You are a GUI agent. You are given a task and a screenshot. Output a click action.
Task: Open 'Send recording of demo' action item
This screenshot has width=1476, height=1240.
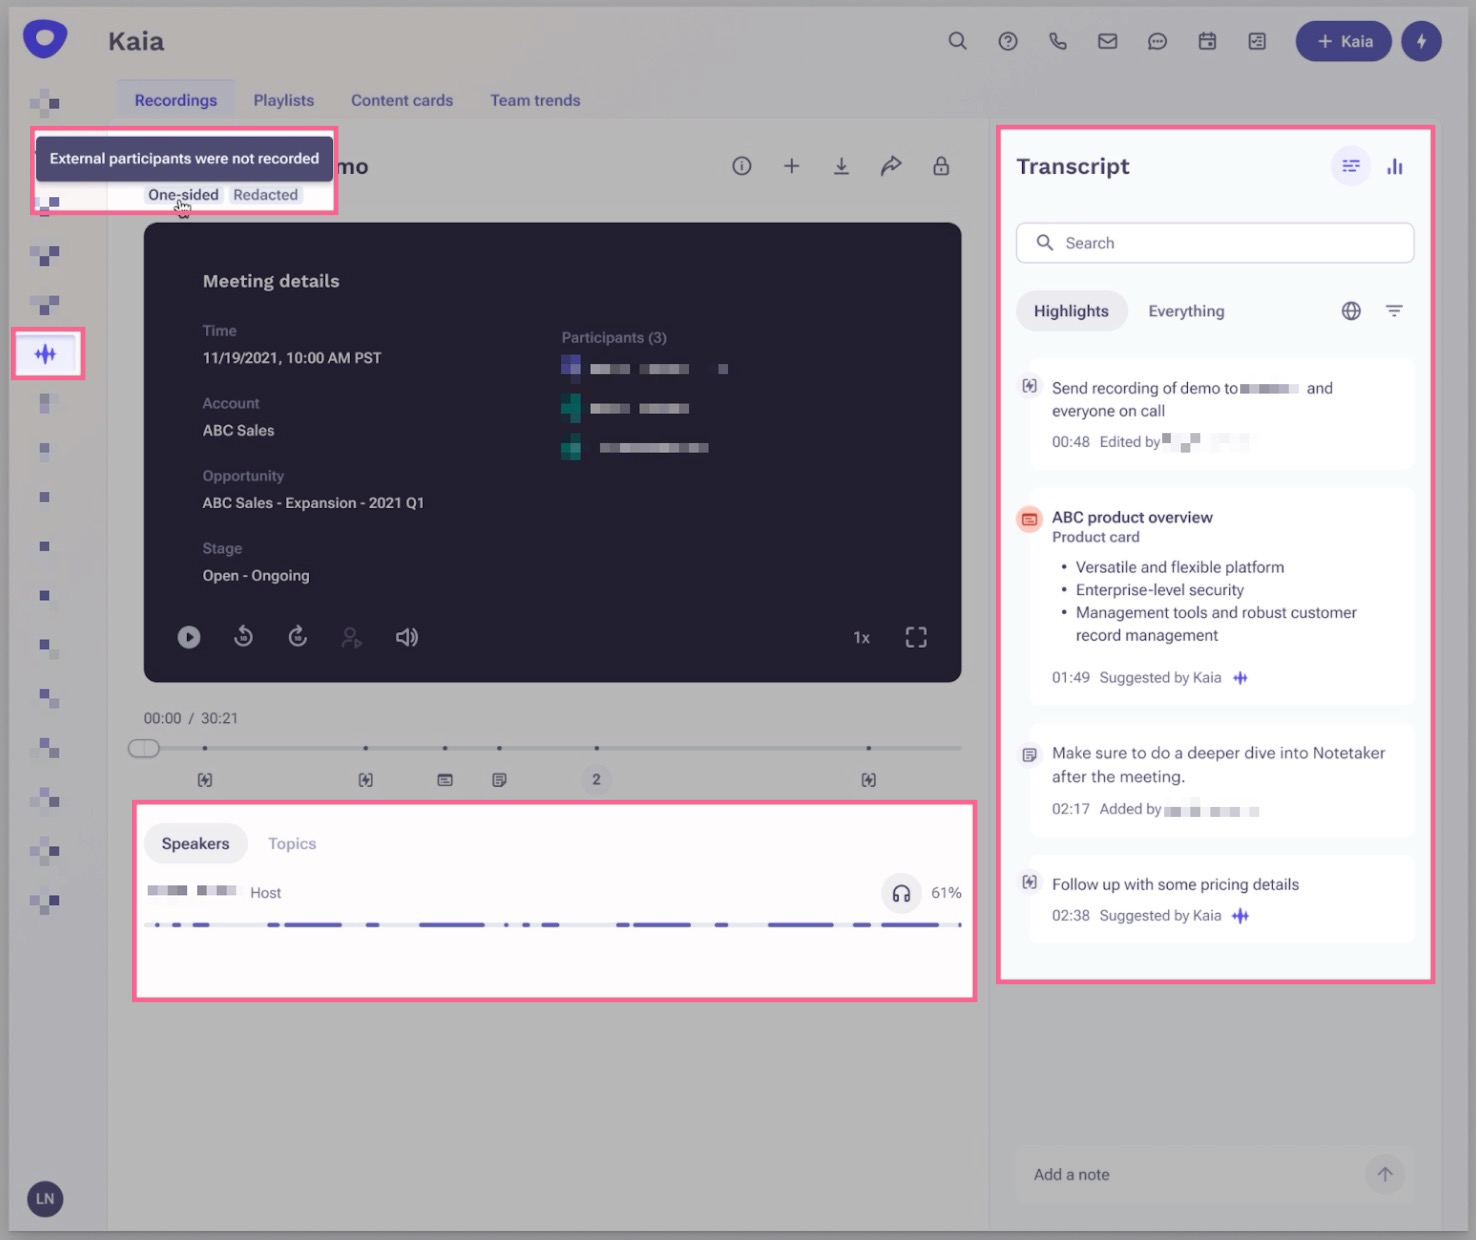(1221, 414)
